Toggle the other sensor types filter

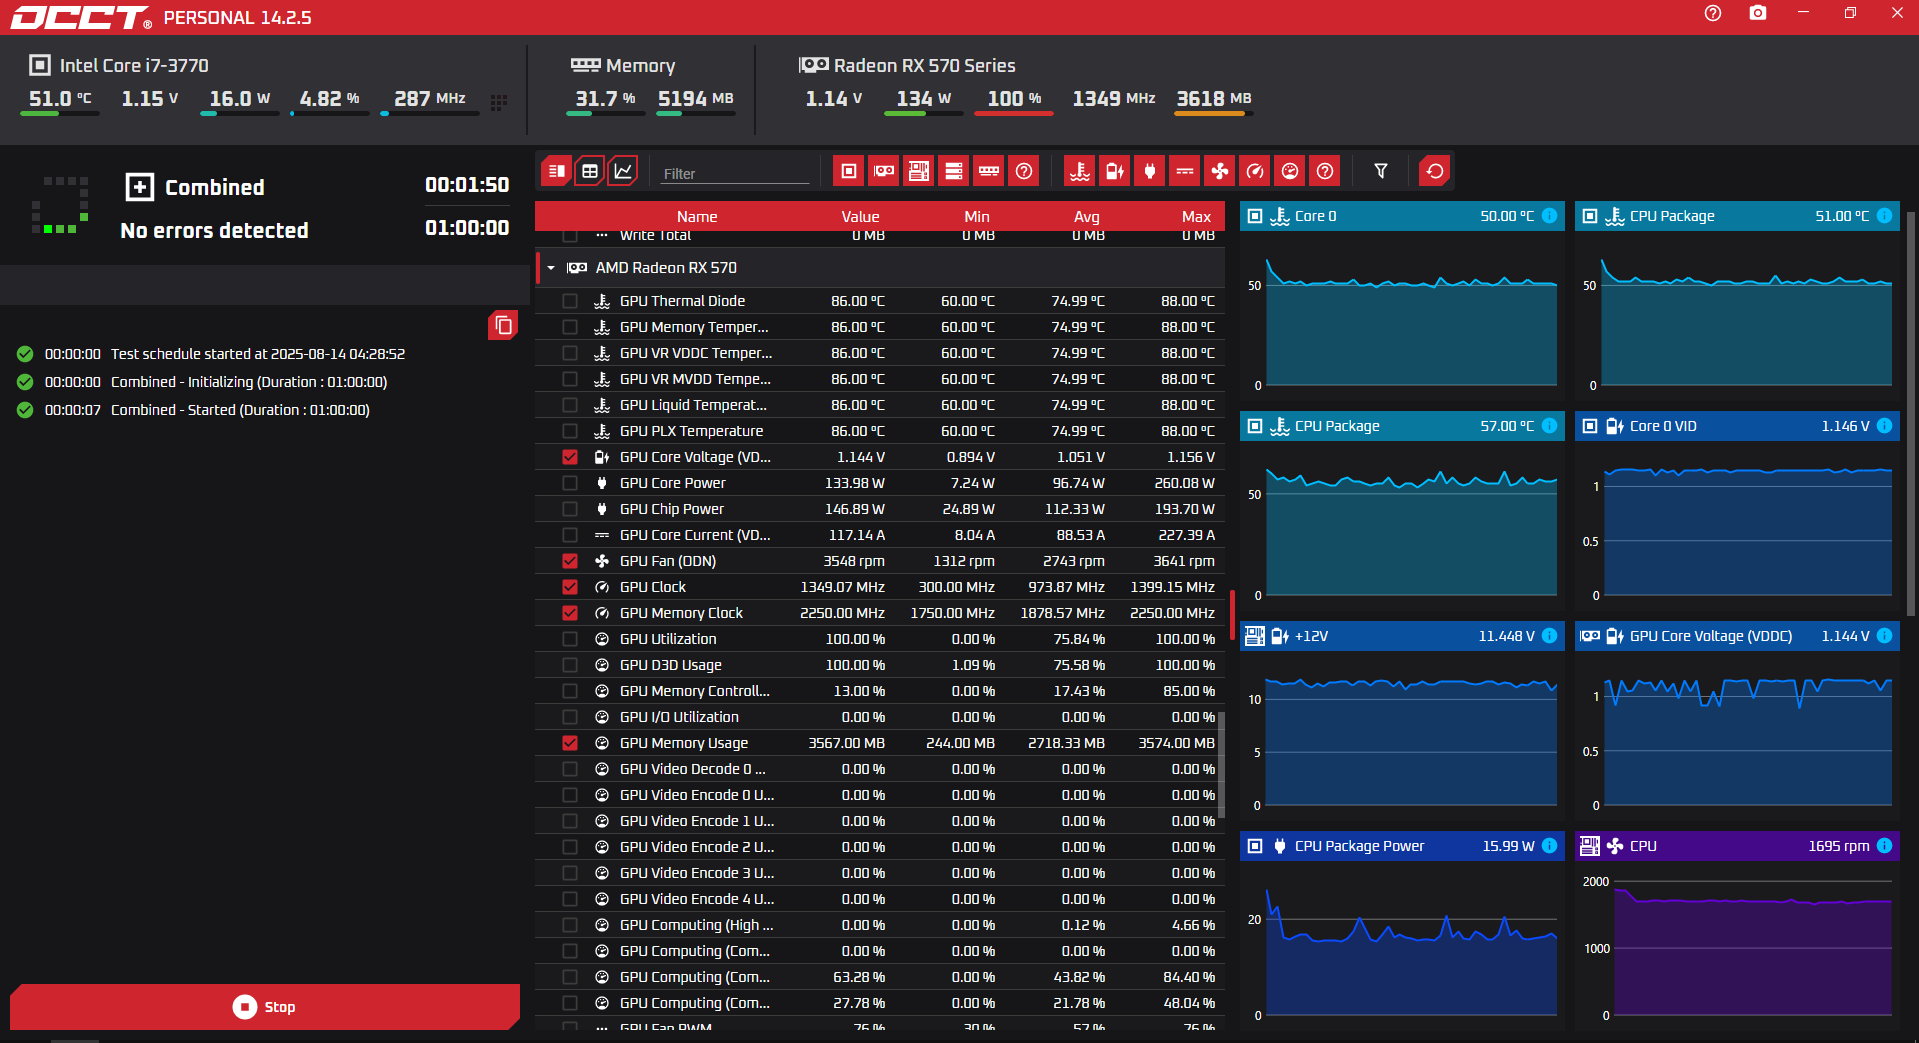coord(1325,171)
